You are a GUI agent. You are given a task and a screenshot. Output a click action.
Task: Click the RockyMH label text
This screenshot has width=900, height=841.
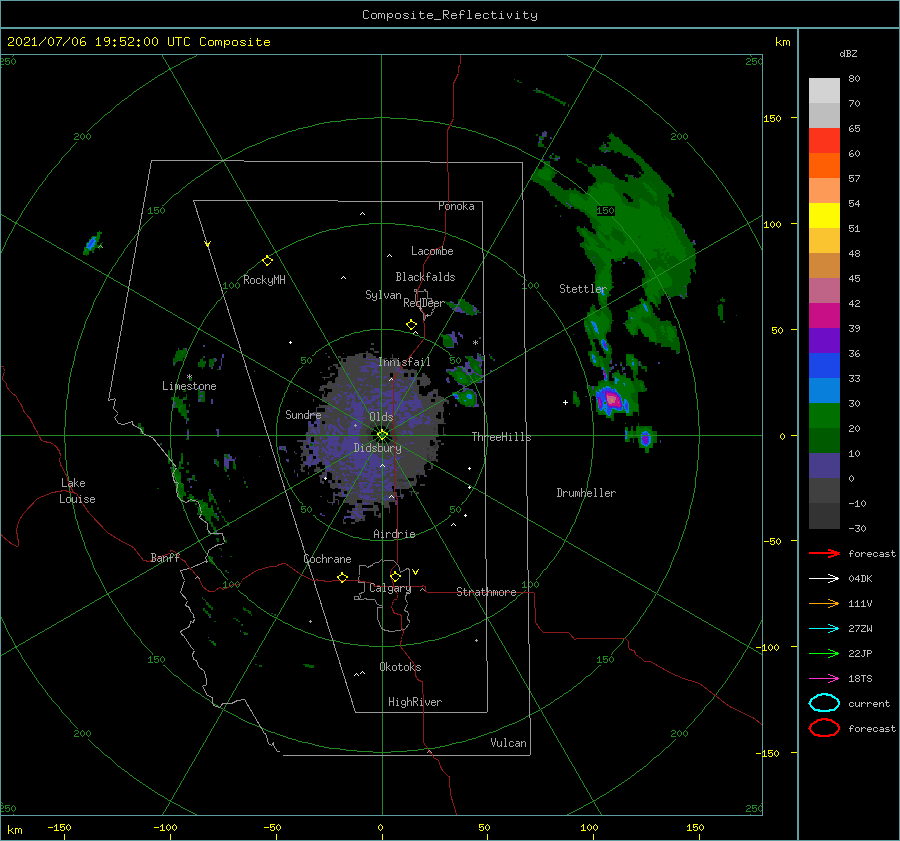[264, 280]
